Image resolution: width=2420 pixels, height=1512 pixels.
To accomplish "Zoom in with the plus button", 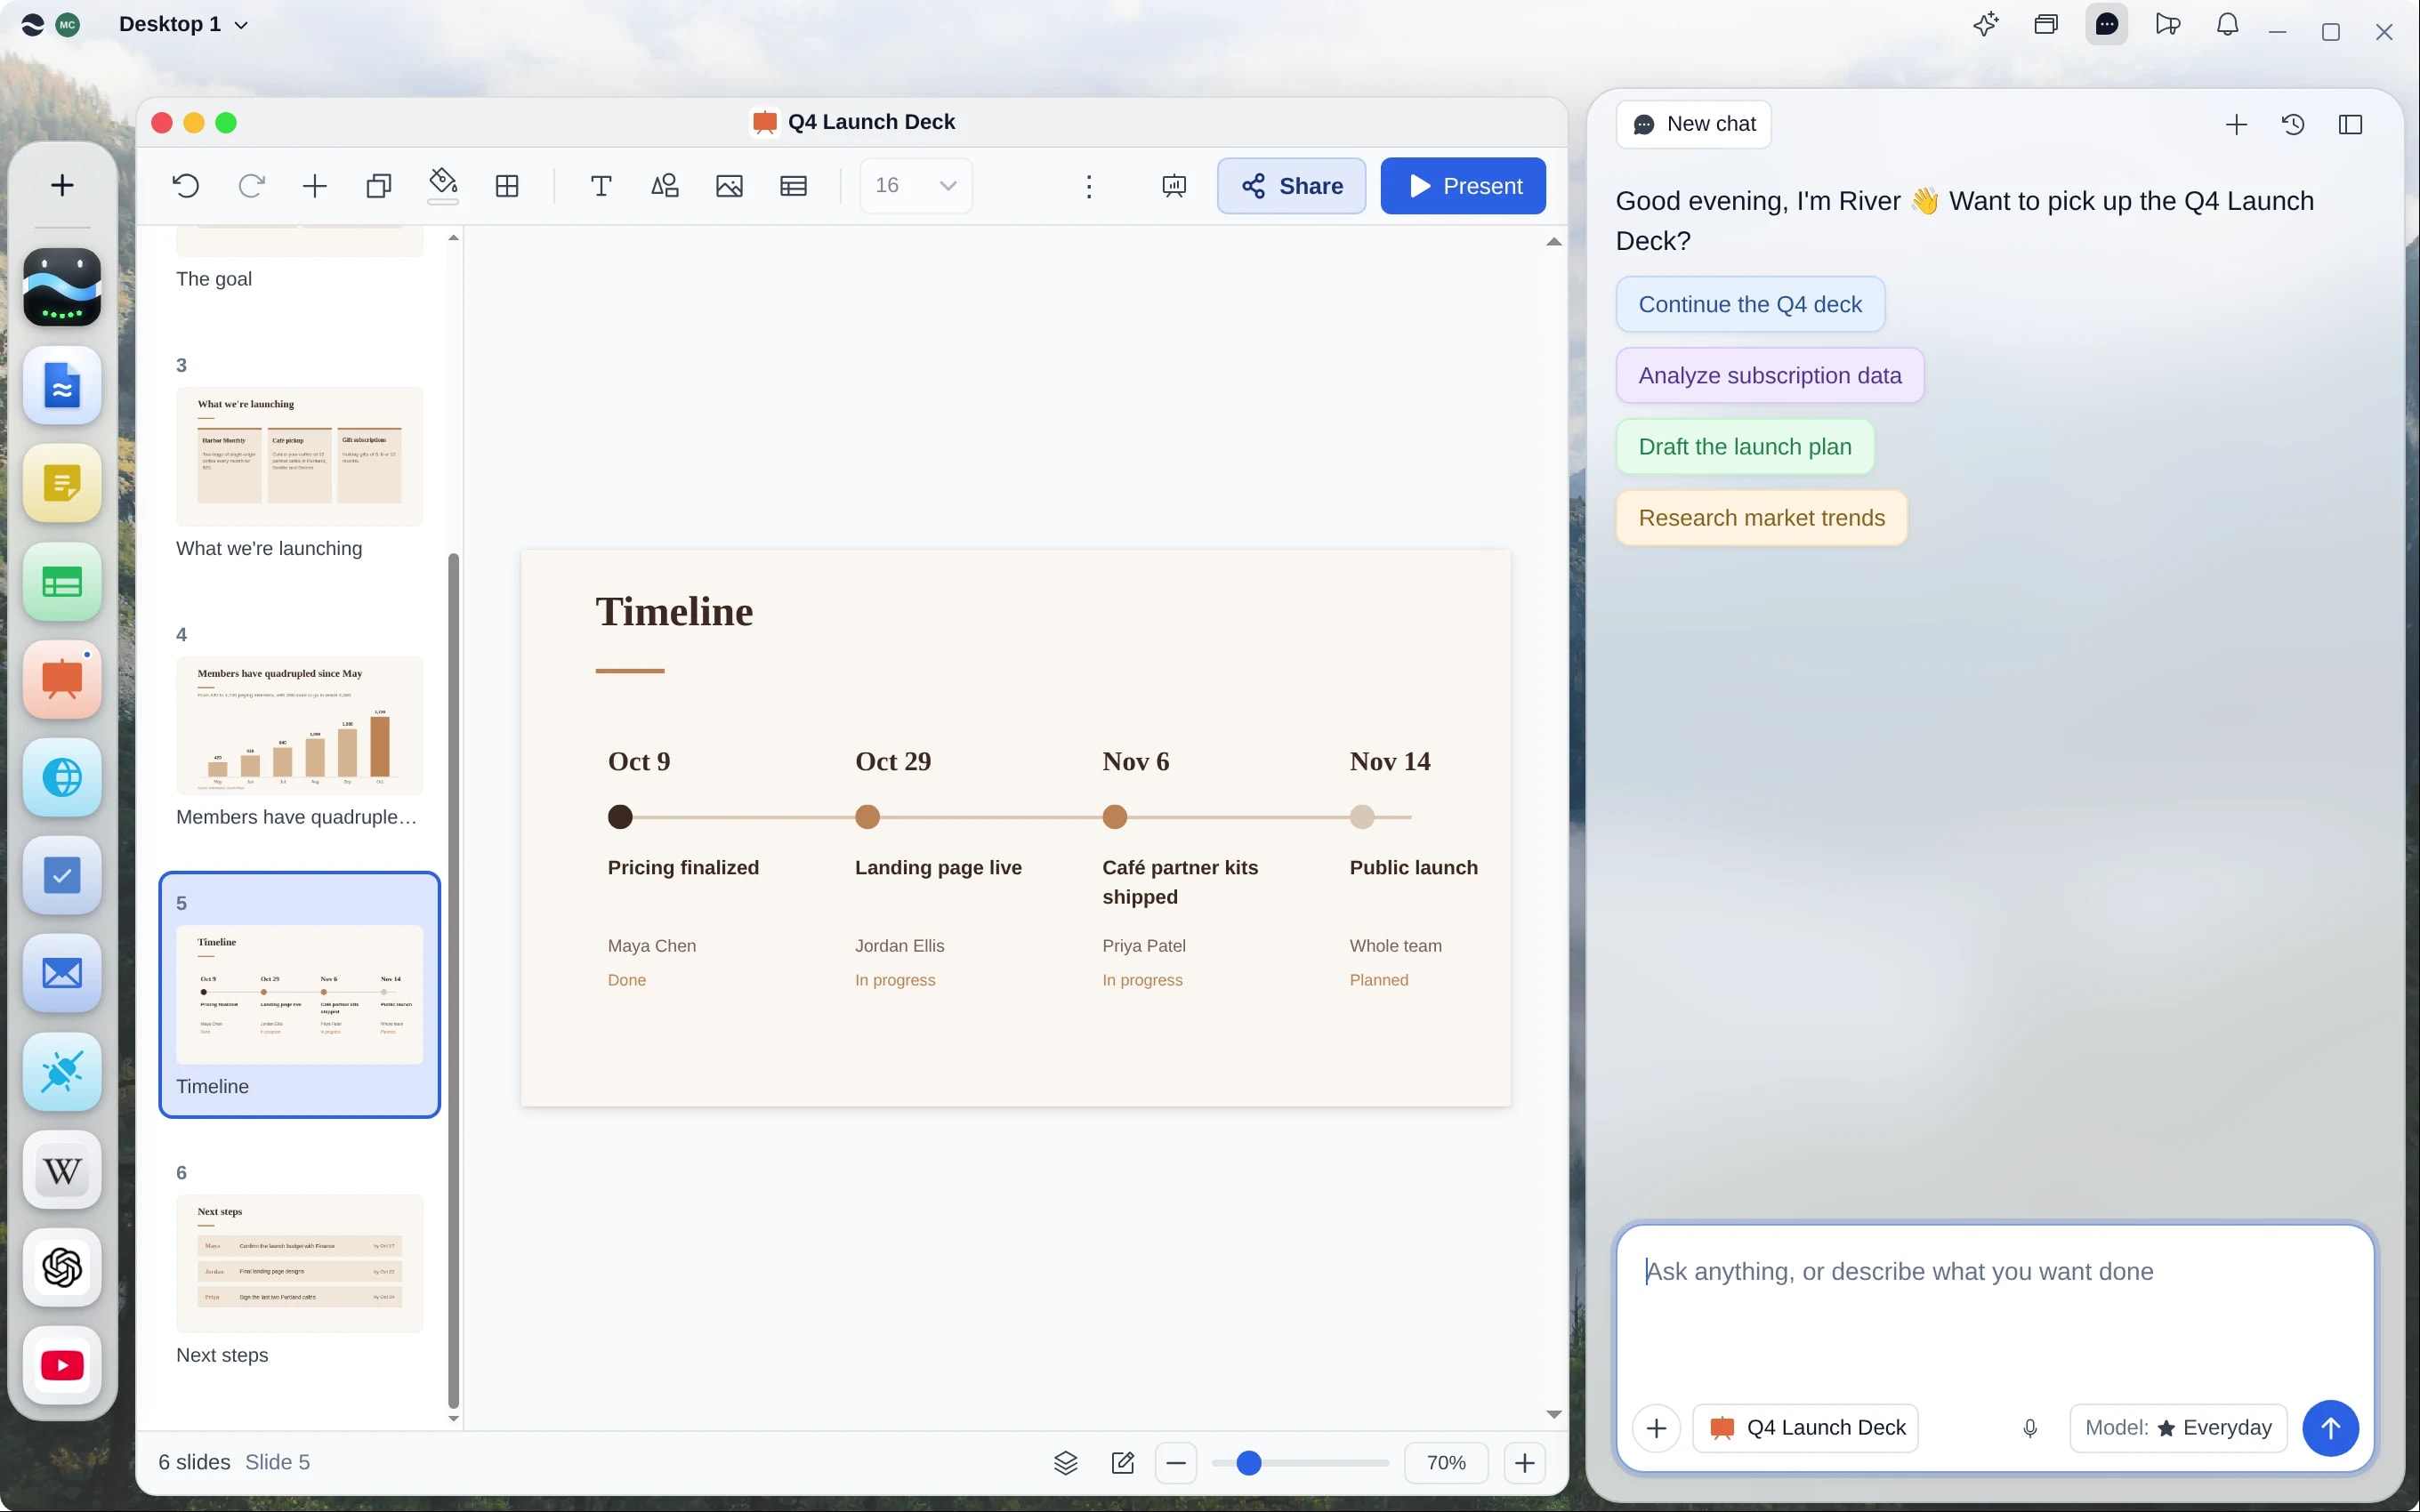I will 1524,1463.
